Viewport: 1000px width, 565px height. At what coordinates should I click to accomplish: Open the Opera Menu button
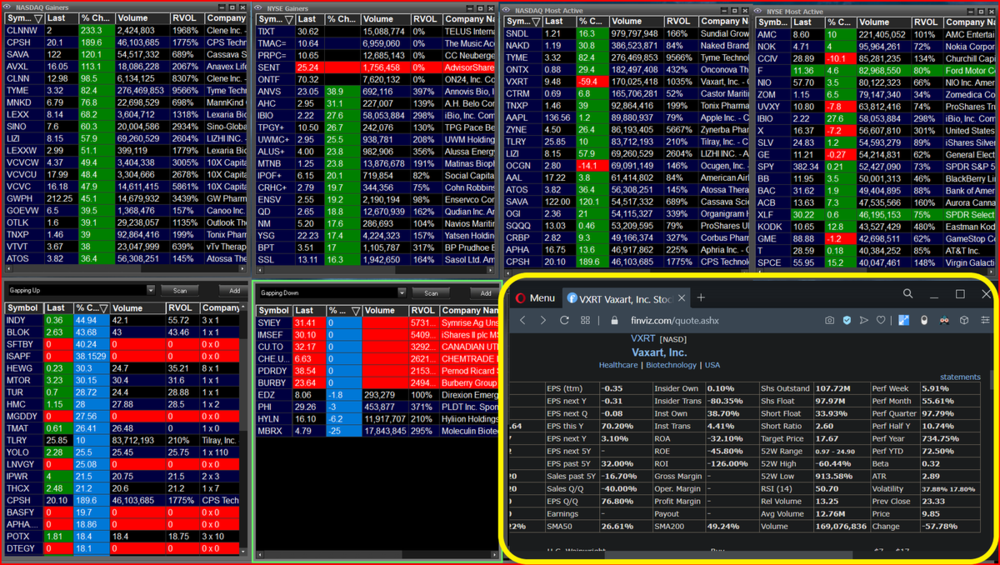click(x=534, y=298)
